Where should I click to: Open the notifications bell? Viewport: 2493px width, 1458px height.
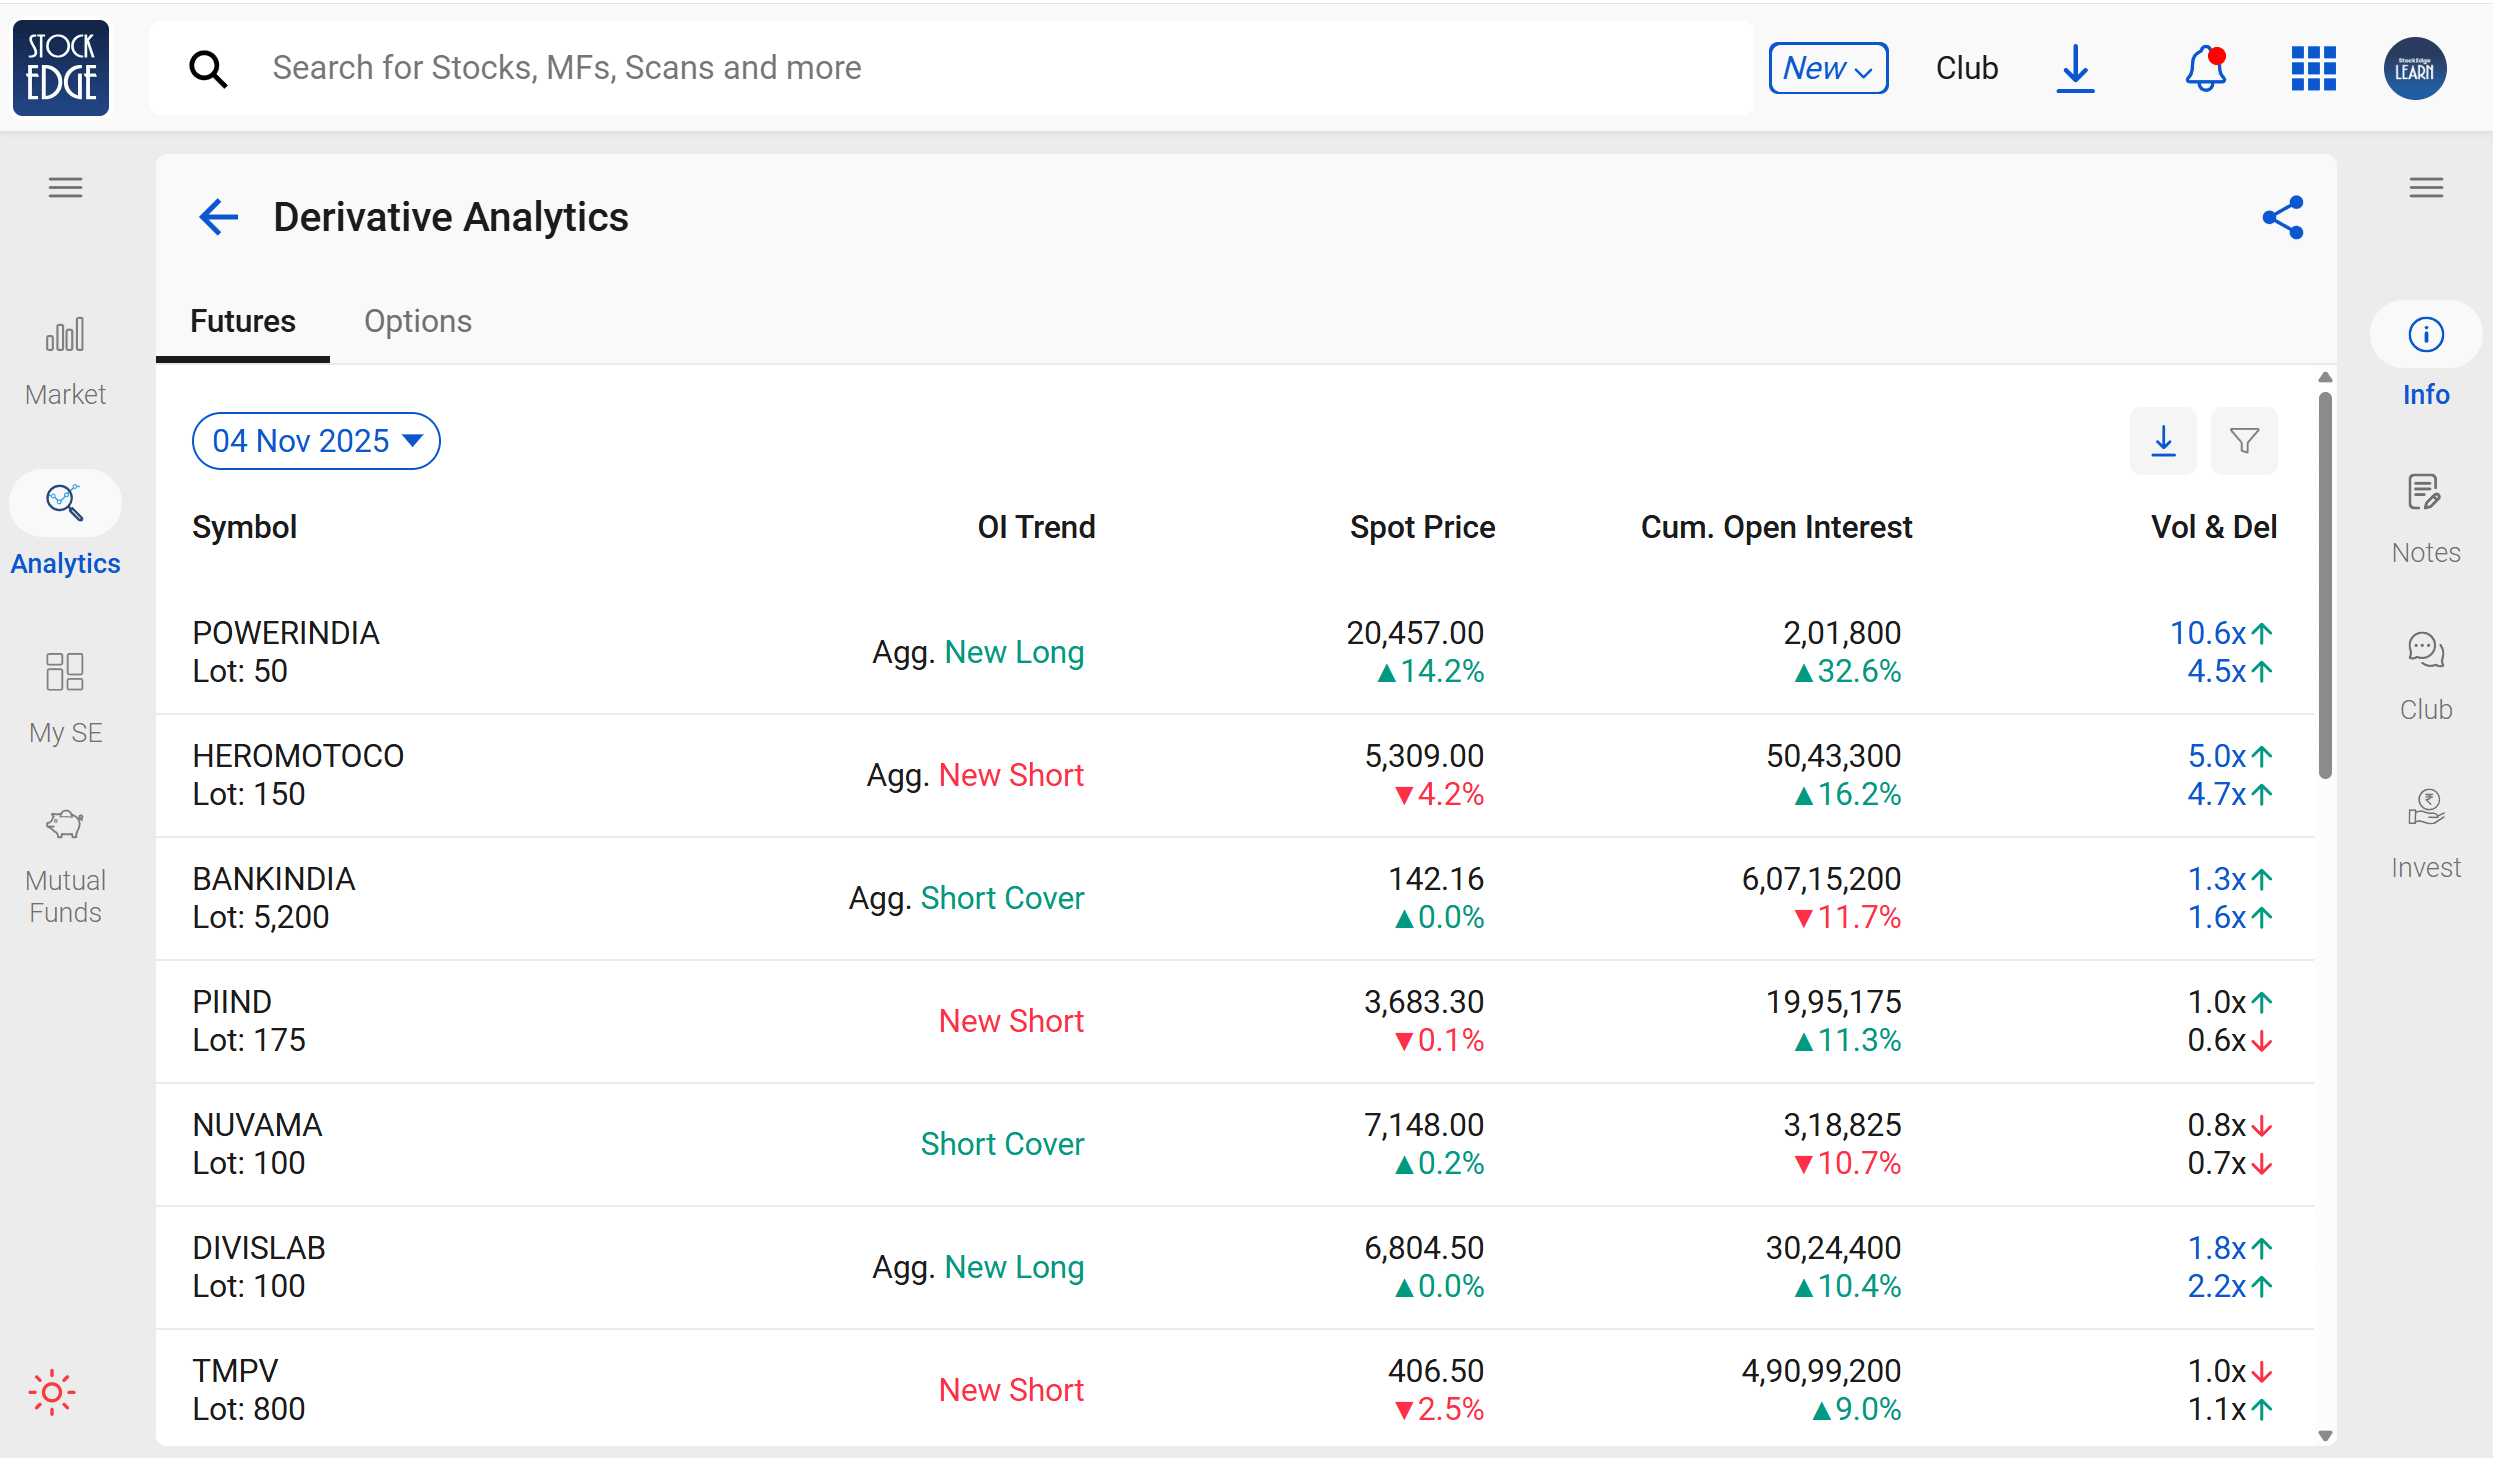click(2205, 69)
